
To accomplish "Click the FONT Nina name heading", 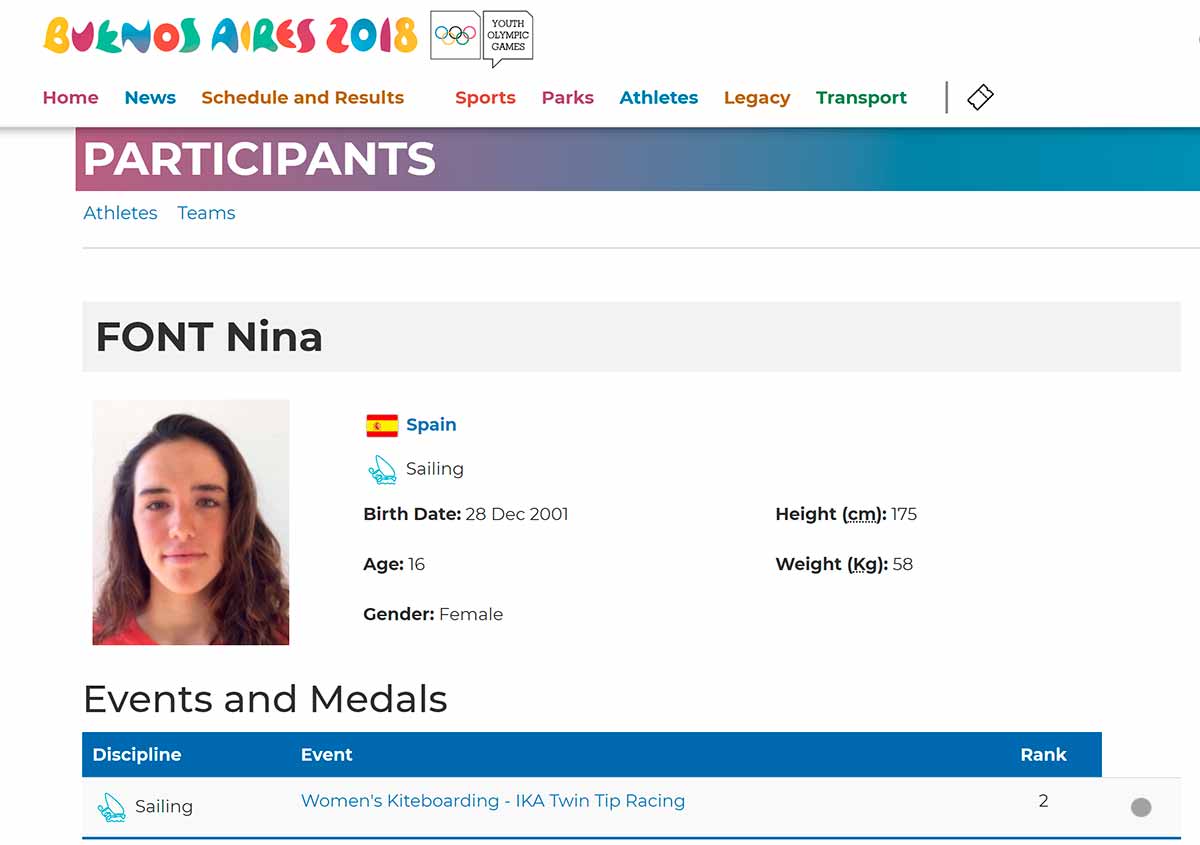I will [x=209, y=337].
